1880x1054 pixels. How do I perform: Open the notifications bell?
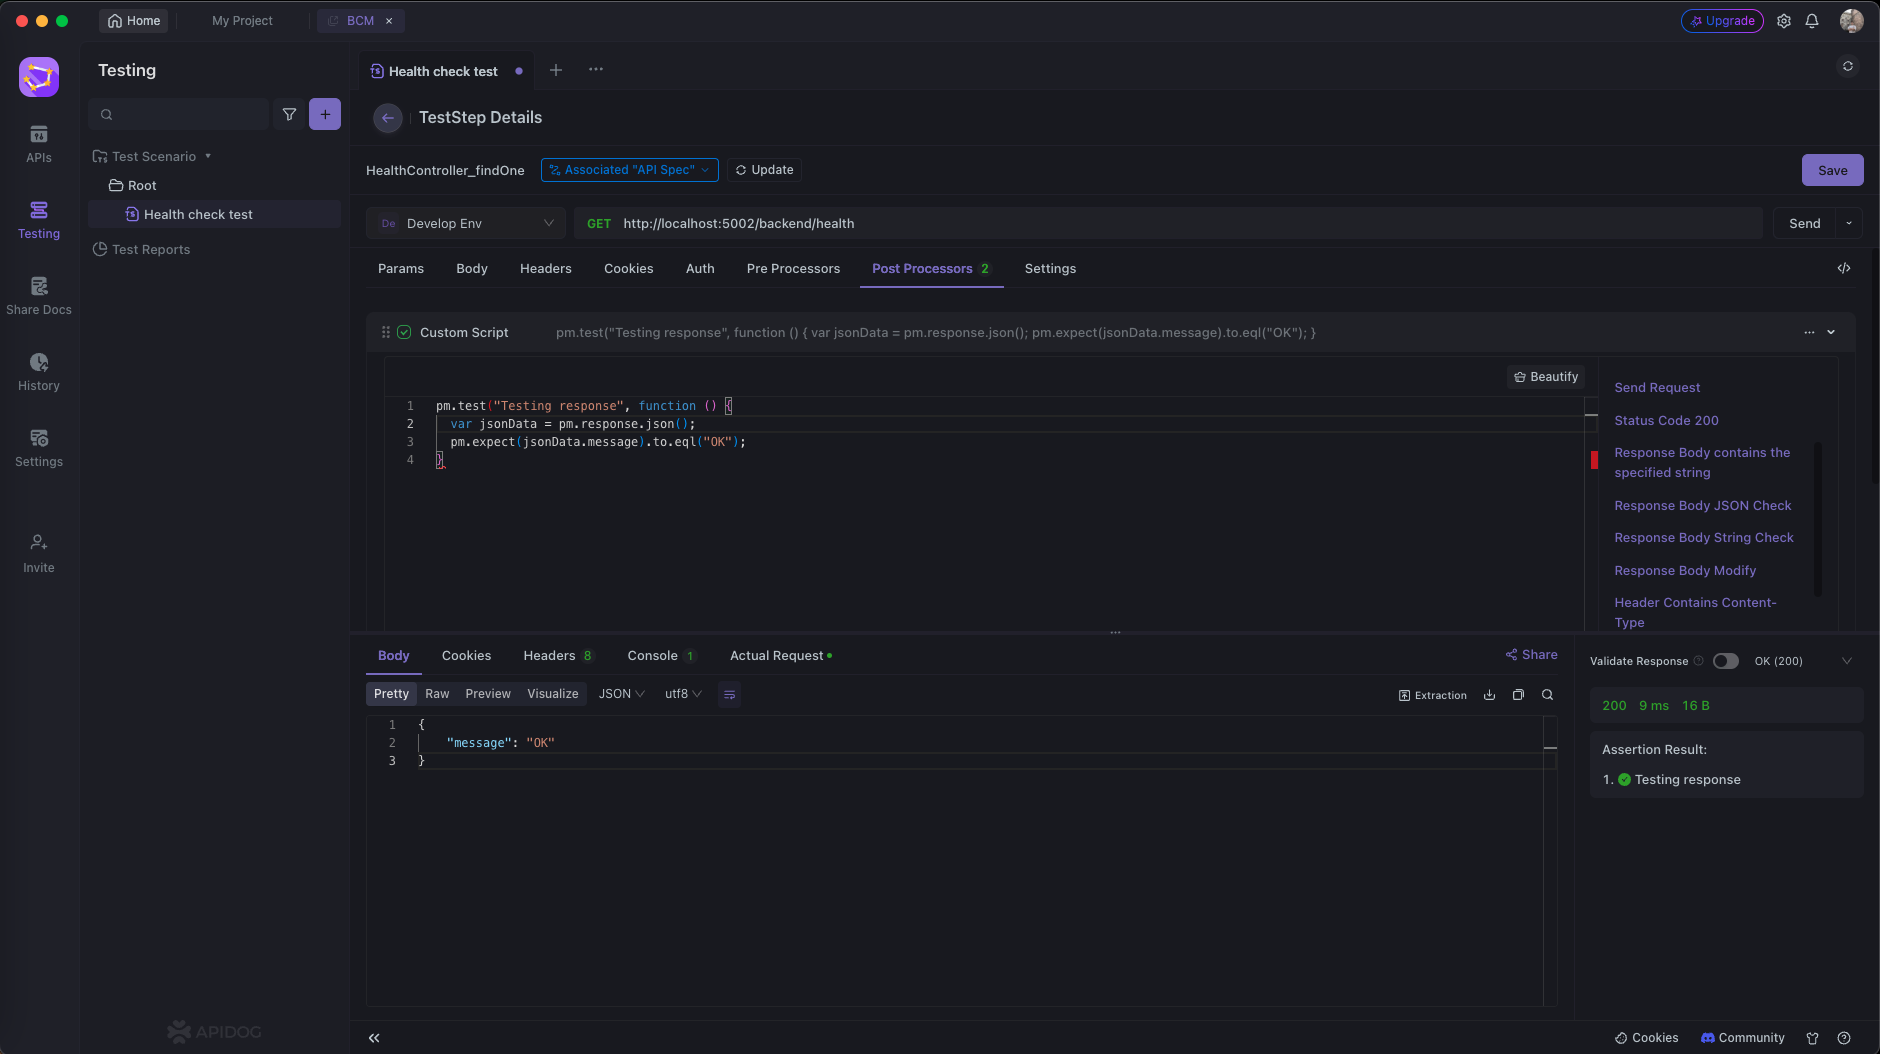[x=1812, y=21]
